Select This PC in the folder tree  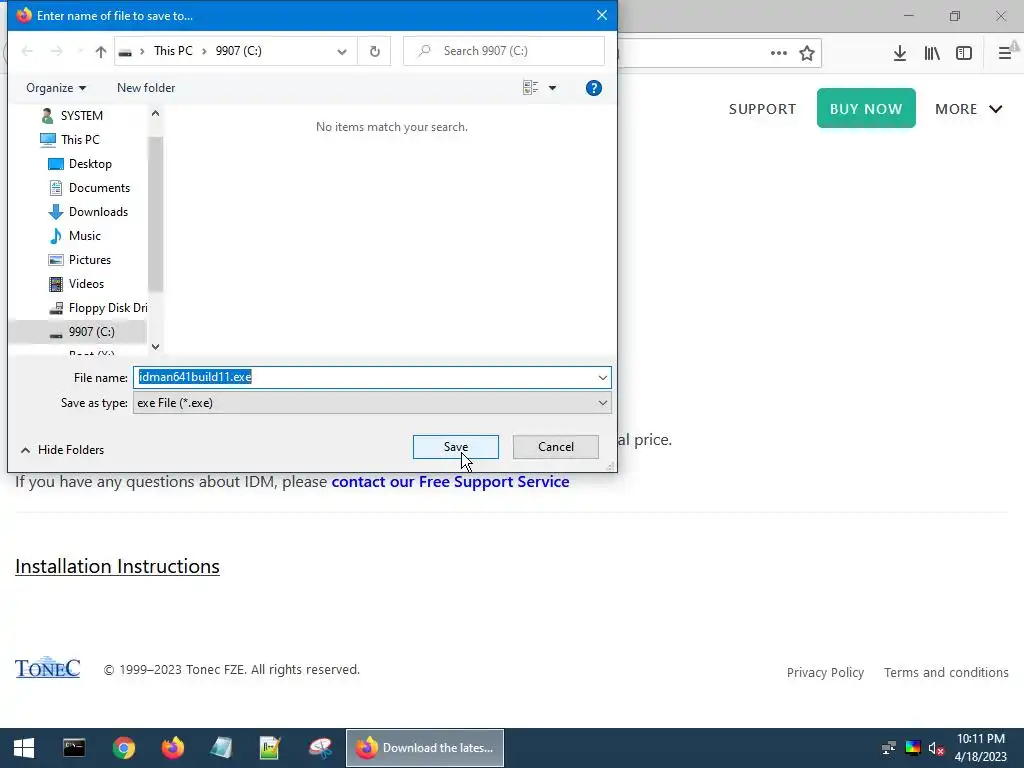(x=80, y=140)
